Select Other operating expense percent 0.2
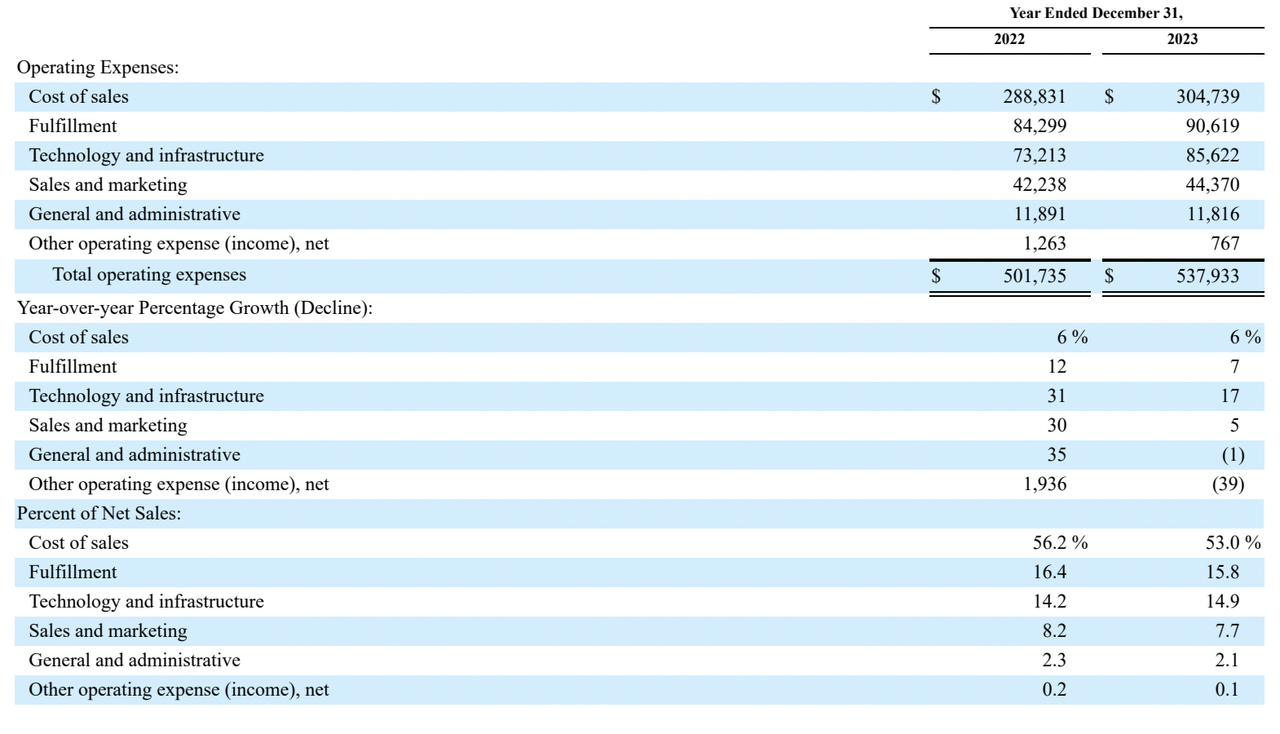The height and width of the screenshot is (734, 1280). tap(1054, 690)
